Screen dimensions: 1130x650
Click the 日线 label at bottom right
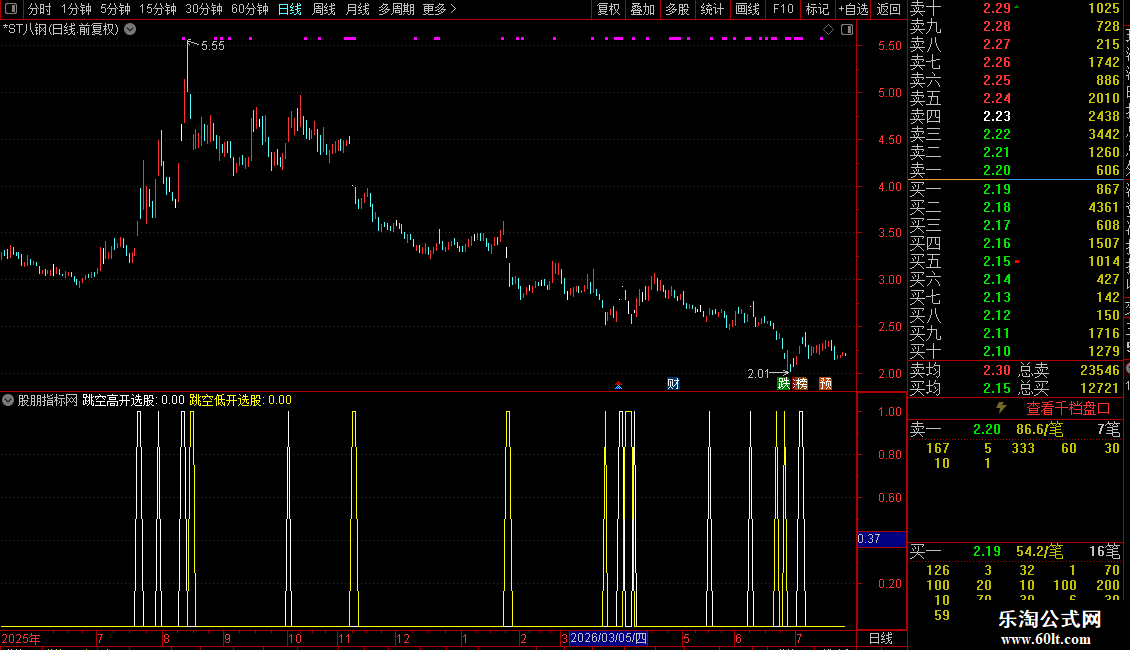tap(881, 638)
